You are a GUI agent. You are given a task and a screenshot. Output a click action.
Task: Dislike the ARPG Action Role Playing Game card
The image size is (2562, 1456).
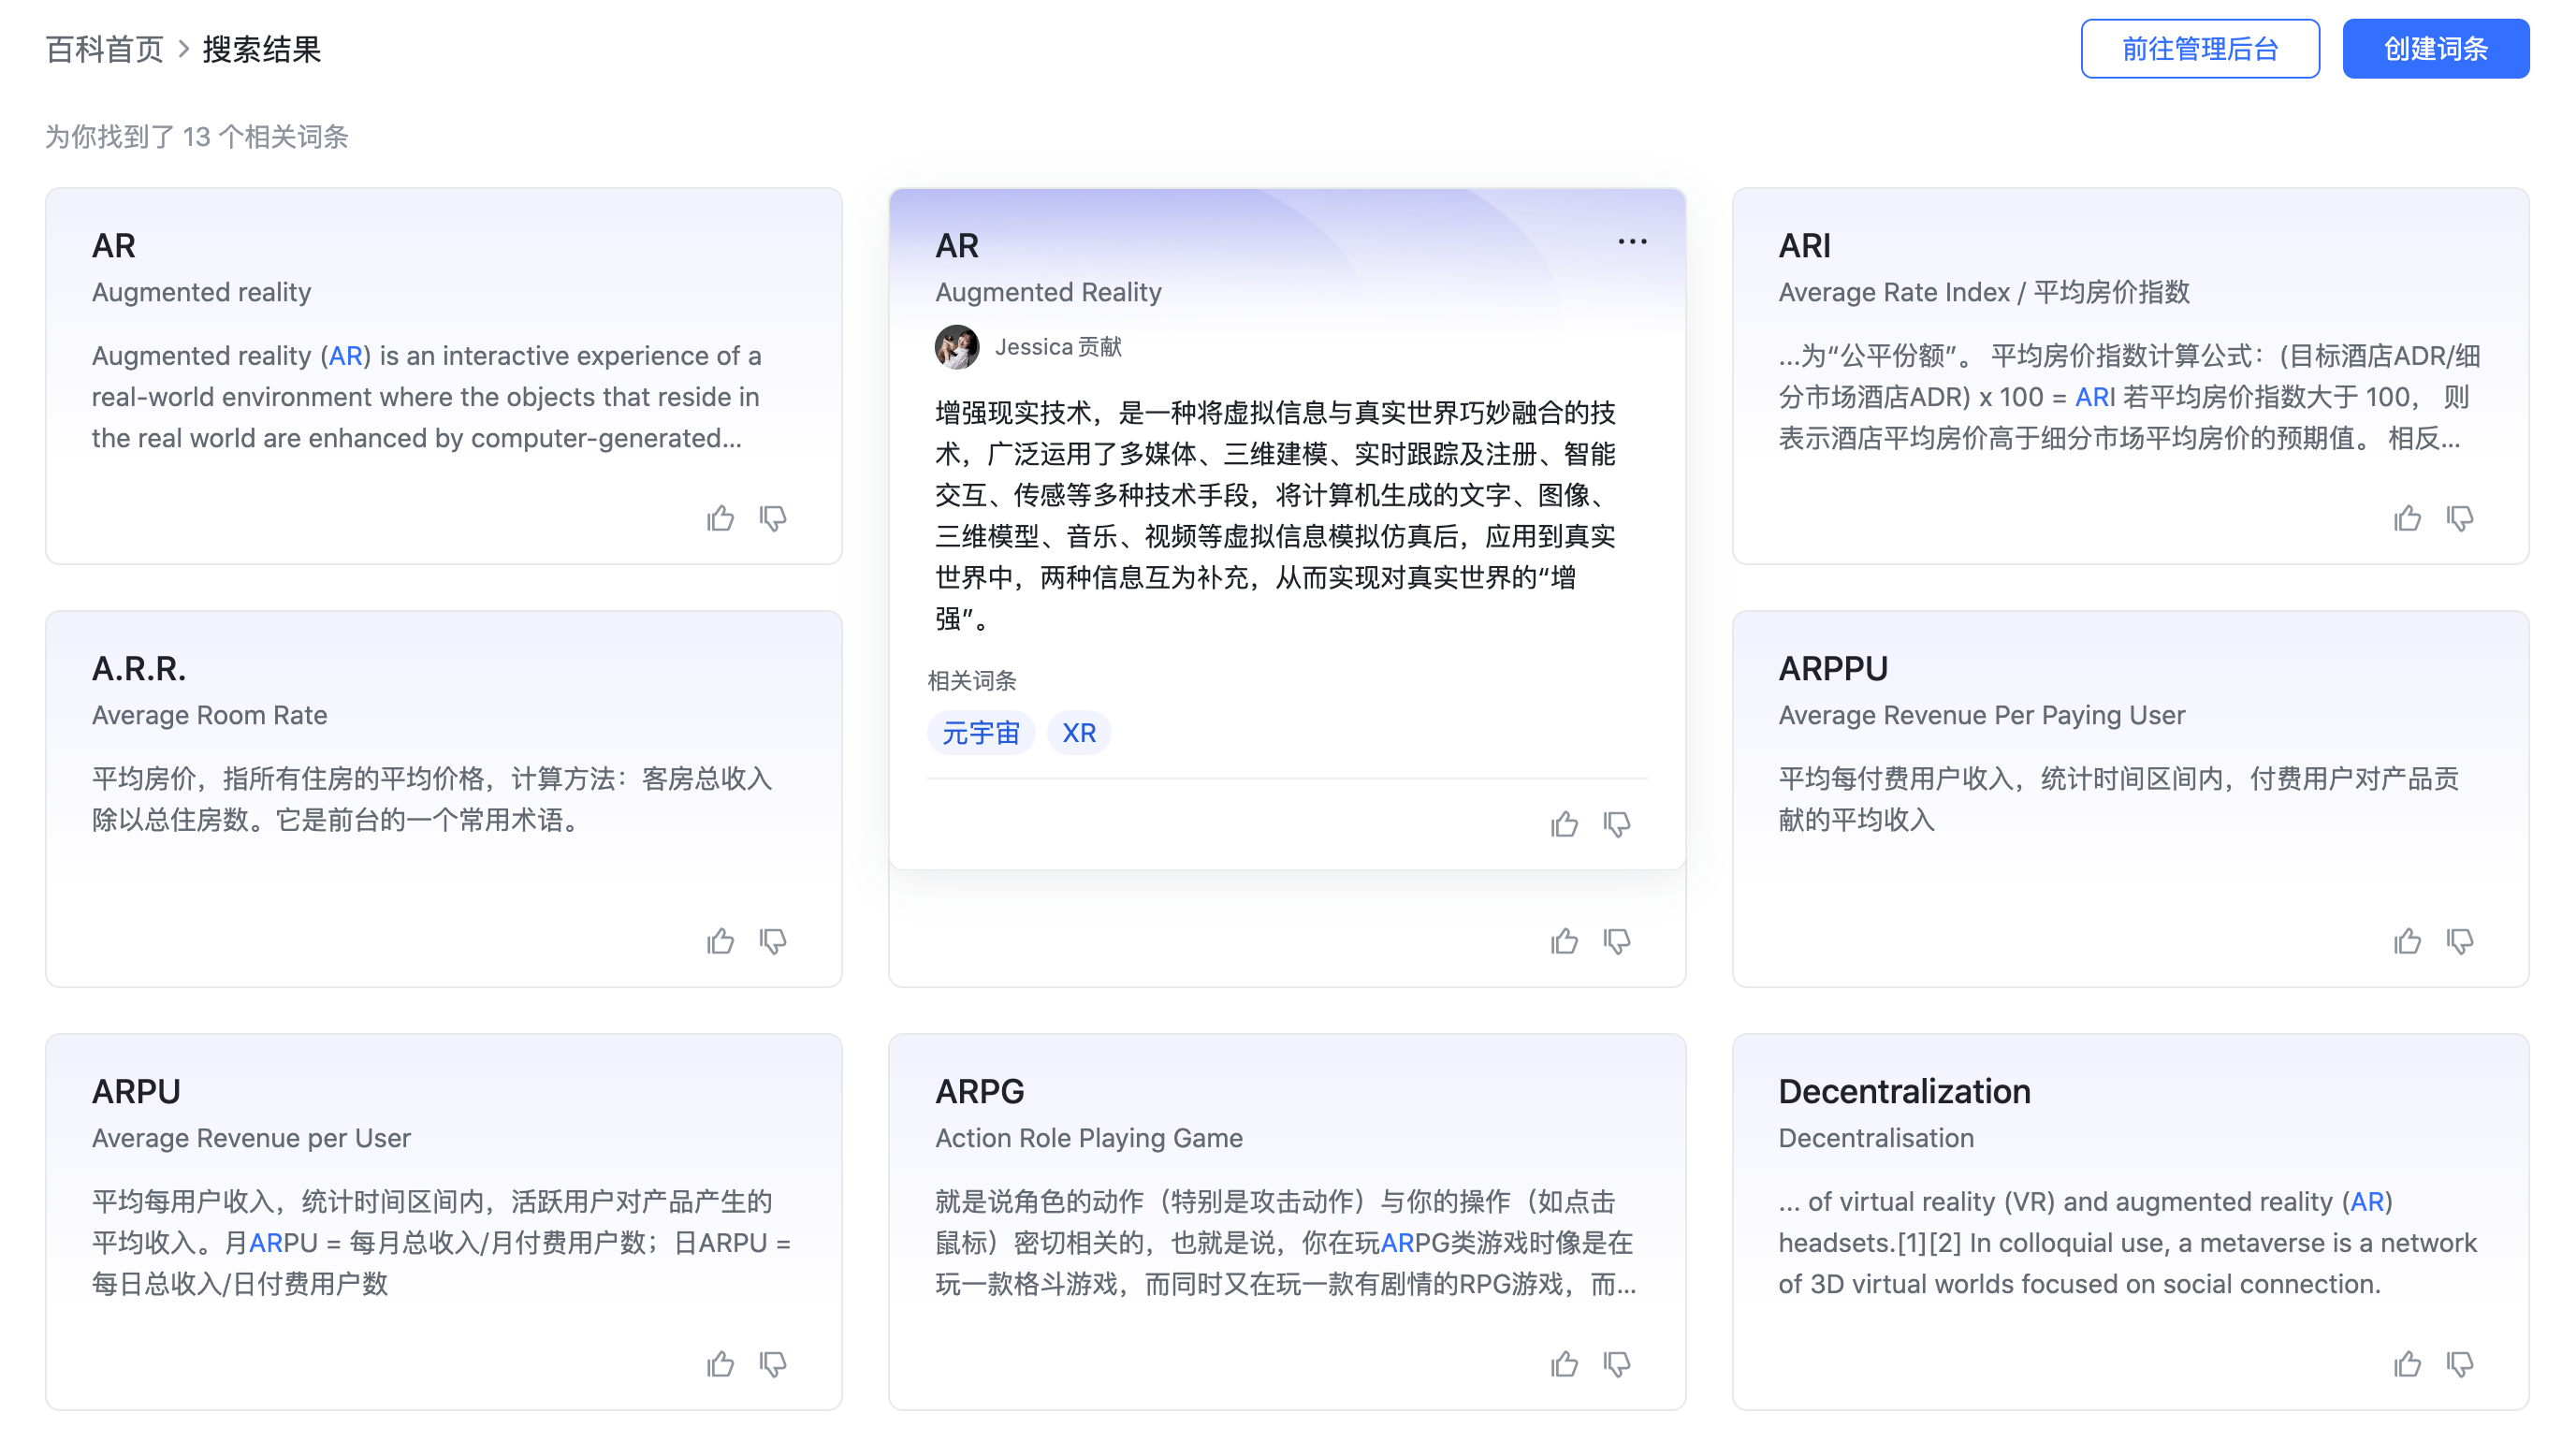[1616, 1364]
